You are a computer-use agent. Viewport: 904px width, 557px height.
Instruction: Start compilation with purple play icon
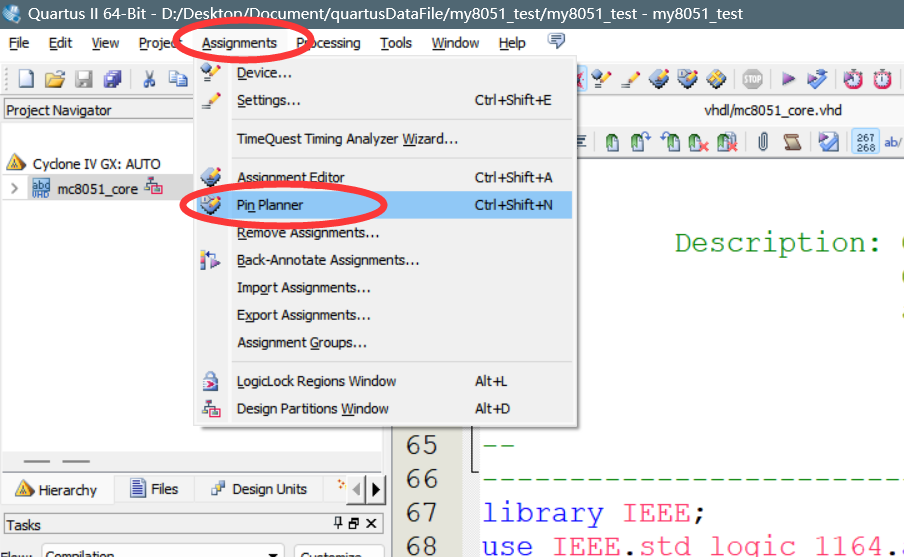click(788, 78)
